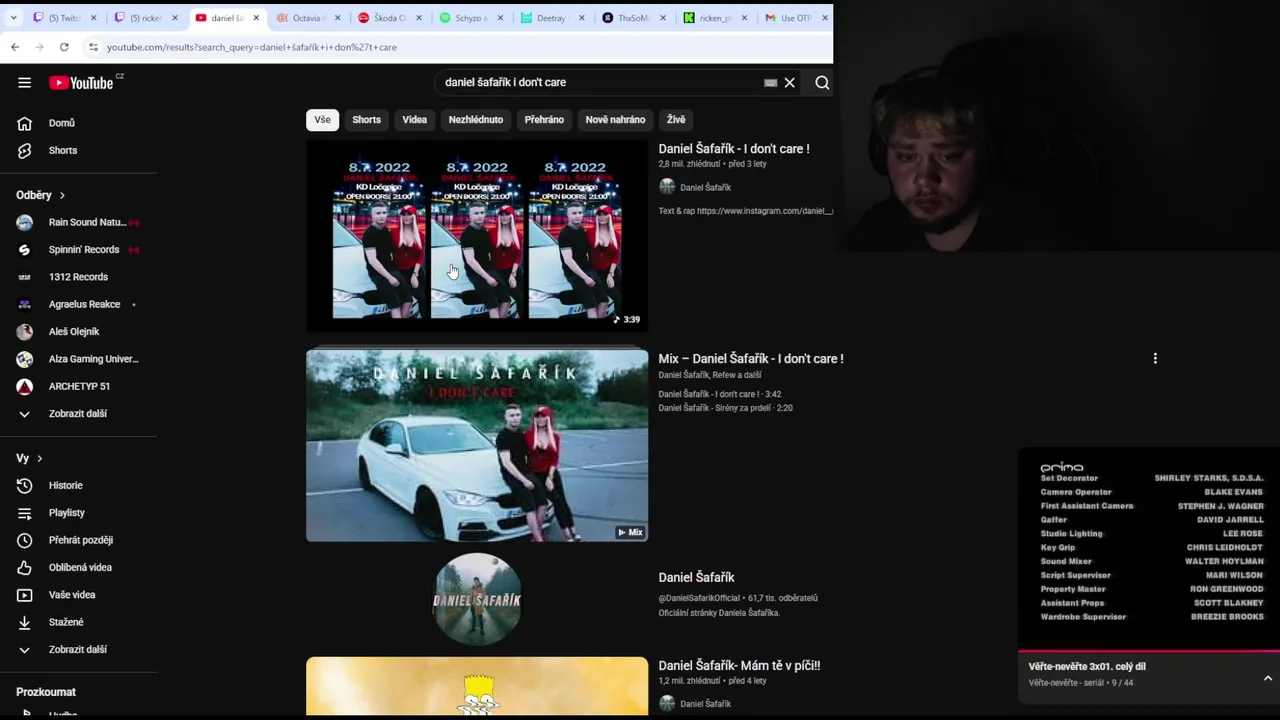Click the browser address bar URL
The height and width of the screenshot is (720, 1280).
click(x=252, y=47)
